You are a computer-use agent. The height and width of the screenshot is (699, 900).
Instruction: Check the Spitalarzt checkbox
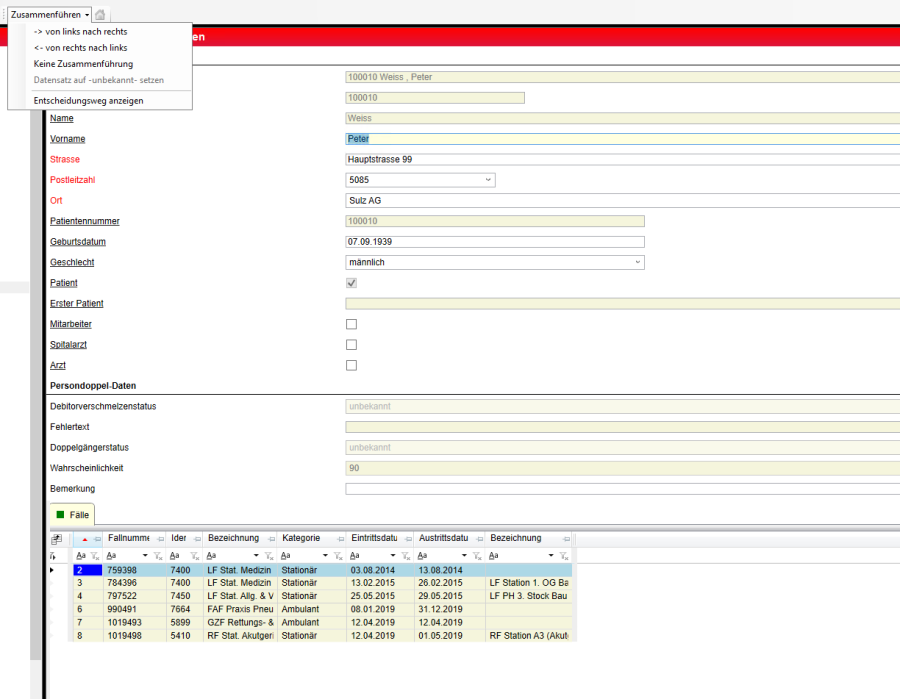(351, 345)
